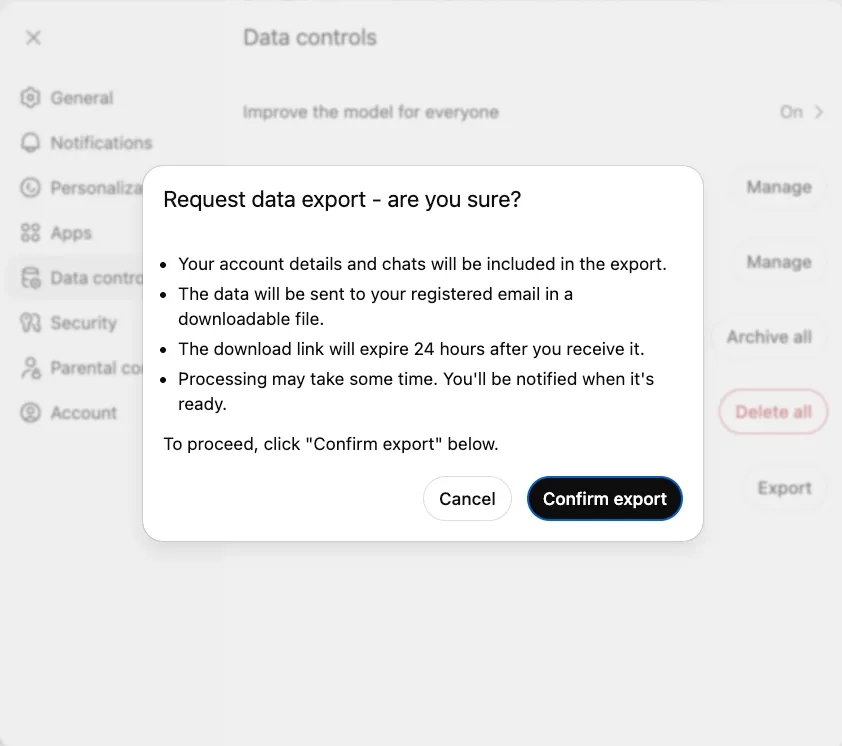The width and height of the screenshot is (842, 746).
Task: Click the Apps grid icon
Action: (31, 233)
